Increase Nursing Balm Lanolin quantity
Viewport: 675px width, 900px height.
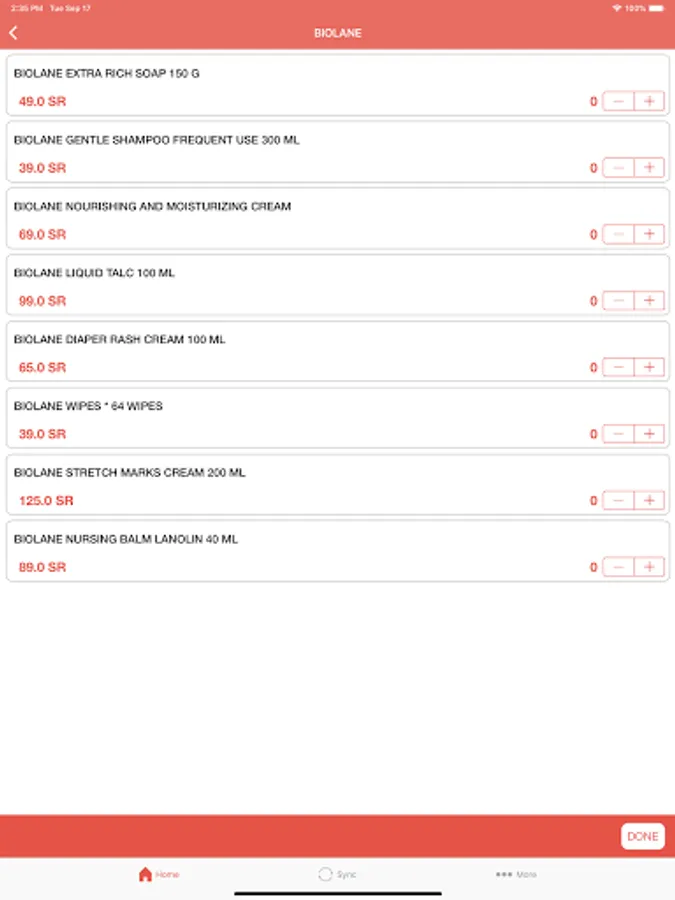649,567
